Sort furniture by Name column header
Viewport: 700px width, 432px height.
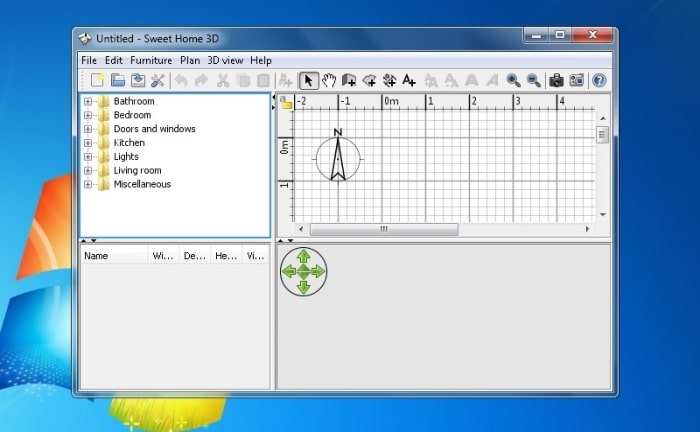pyautogui.click(x=114, y=256)
